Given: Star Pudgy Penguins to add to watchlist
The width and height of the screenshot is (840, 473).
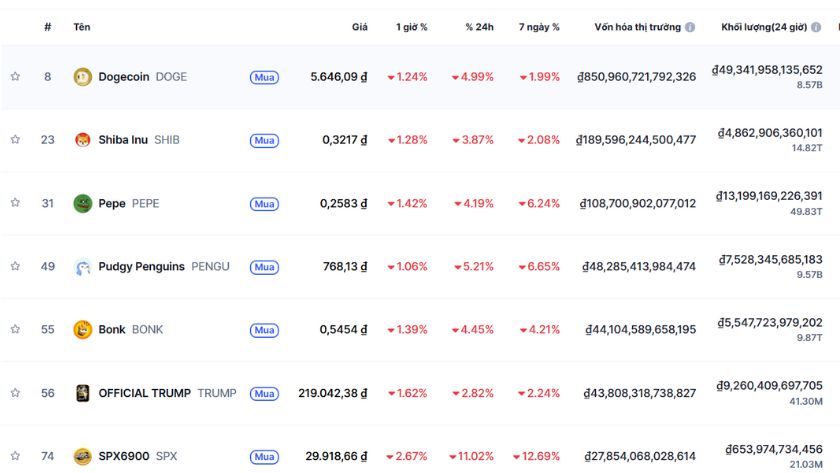Looking at the screenshot, I should coord(16,266).
